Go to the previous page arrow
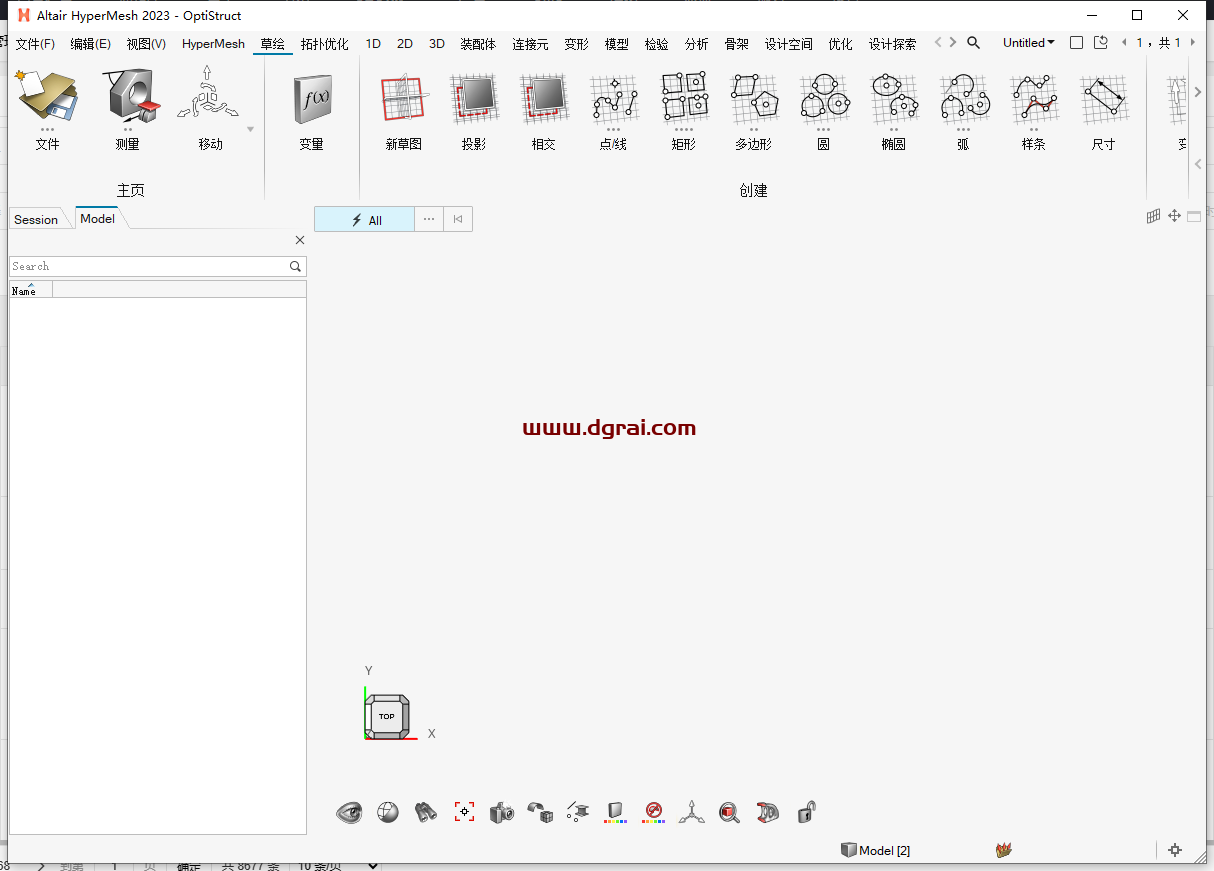1214x871 pixels. point(1125,43)
